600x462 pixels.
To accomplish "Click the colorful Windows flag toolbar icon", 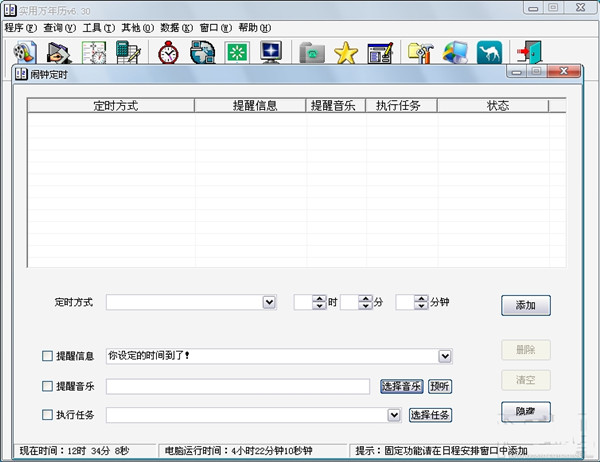I will click(x=455, y=52).
